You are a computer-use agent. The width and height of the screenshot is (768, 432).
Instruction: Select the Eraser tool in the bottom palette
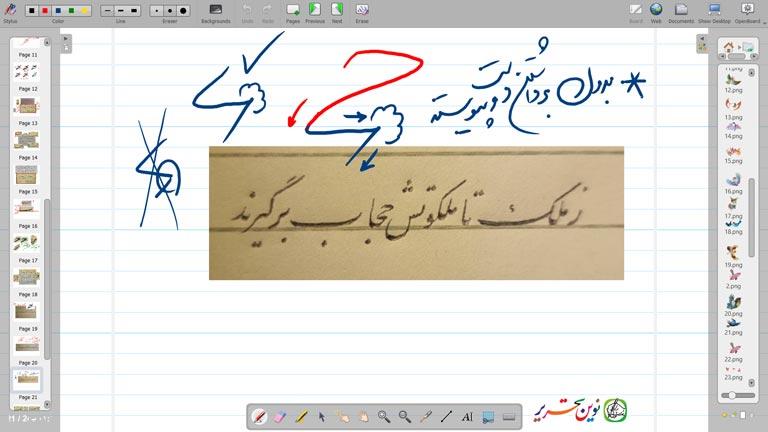pyautogui.click(x=280, y=416)
